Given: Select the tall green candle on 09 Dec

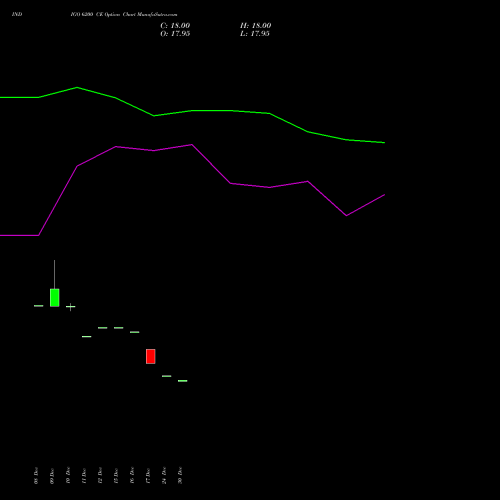Looking at the screenshot, I should pos(55,298).
